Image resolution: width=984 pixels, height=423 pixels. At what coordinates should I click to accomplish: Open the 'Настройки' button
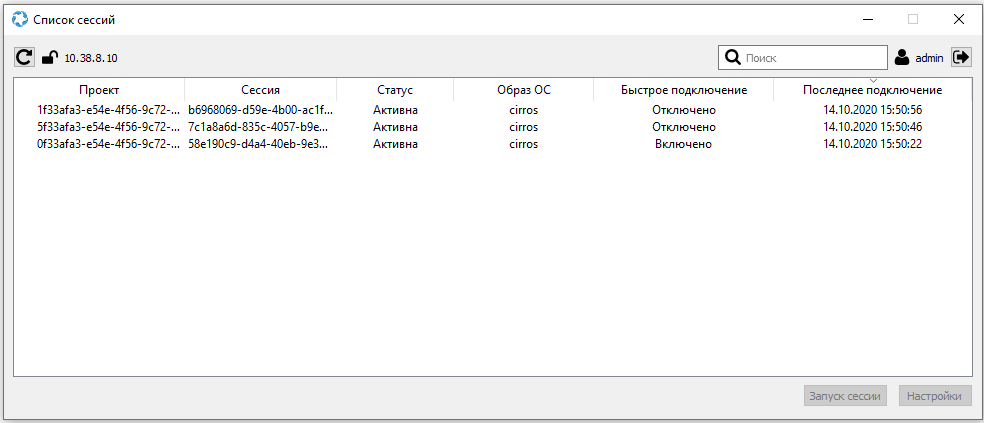935,396
